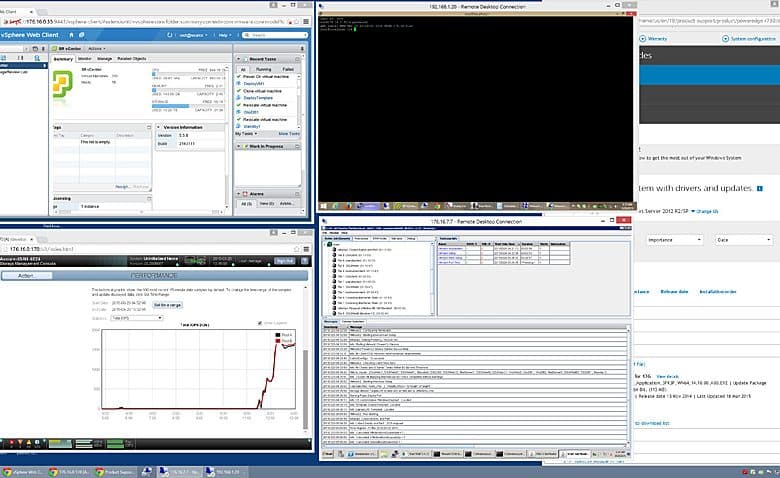
Task: Click Sign Out in storage console
Action: (x=285, y=261)
